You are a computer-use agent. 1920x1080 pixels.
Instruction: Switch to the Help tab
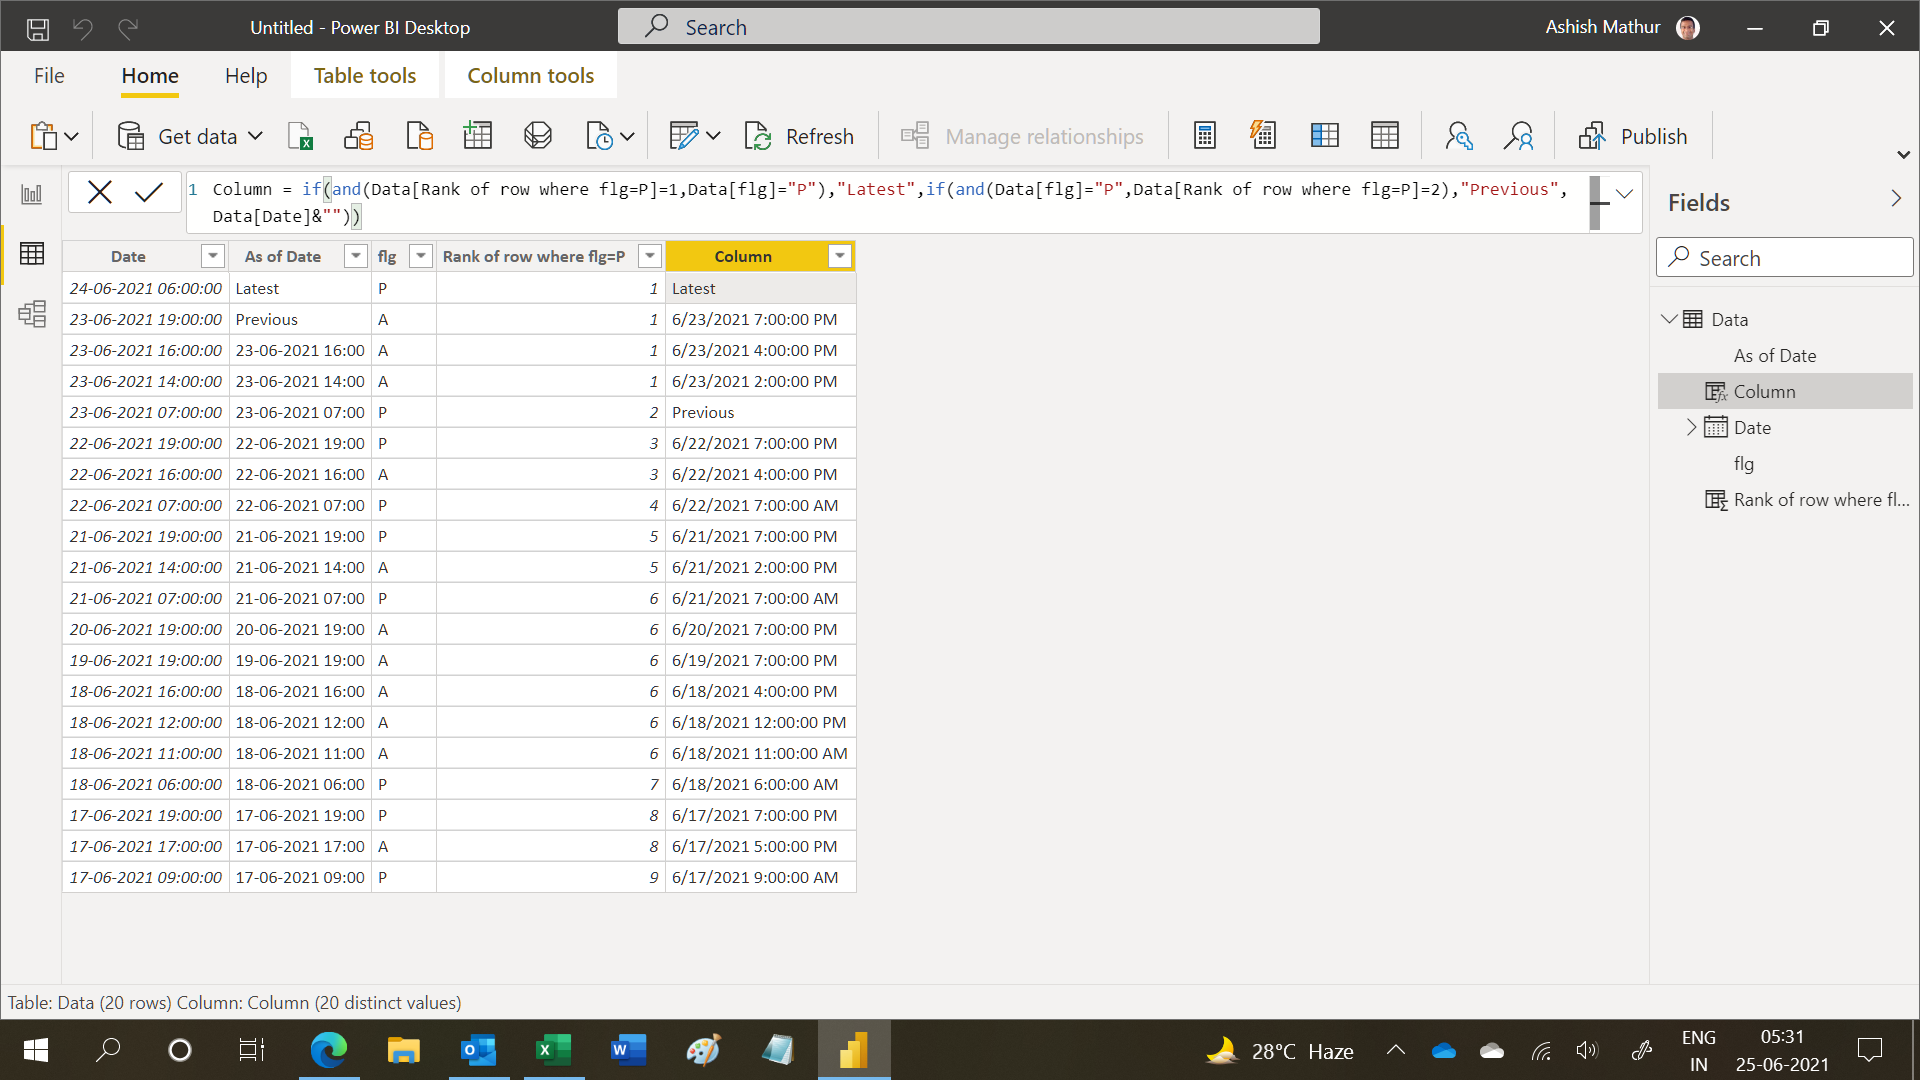click(x=246, y=76)
